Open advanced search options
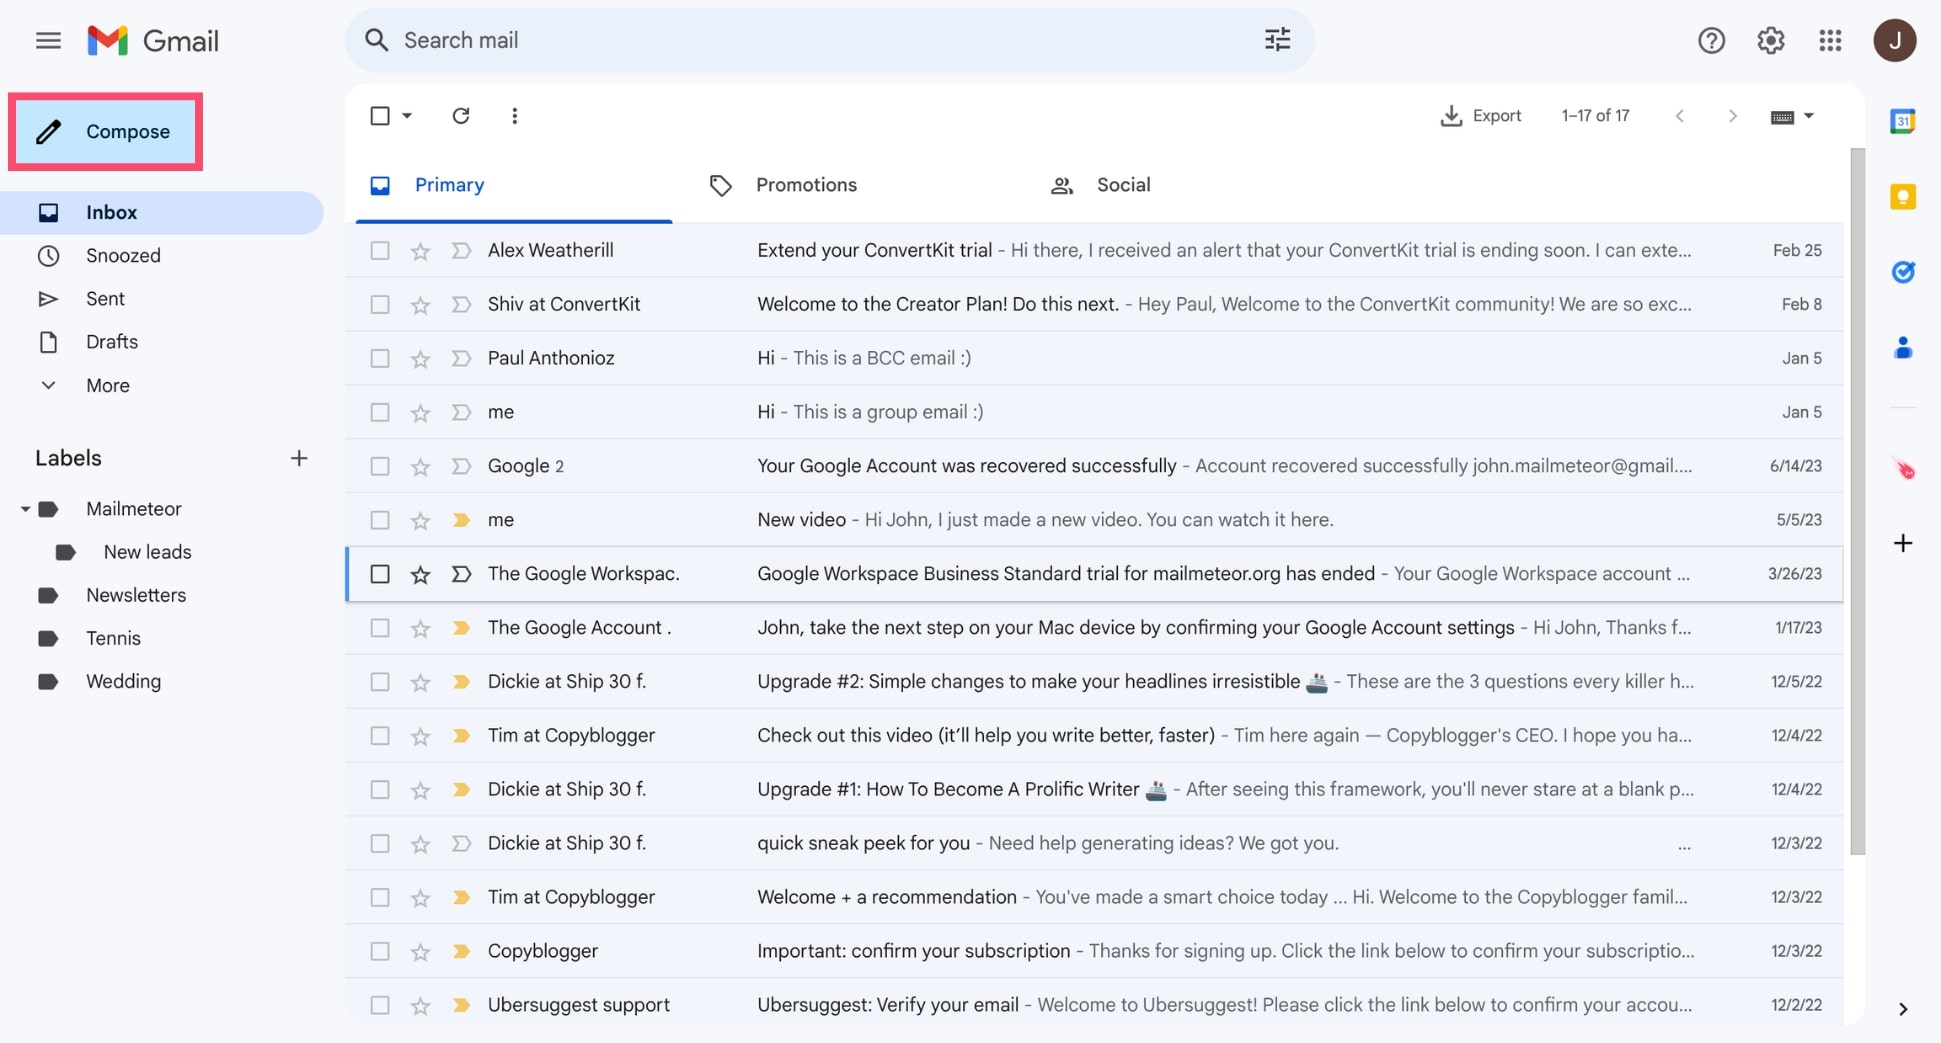Image resolution: width=1941 pixels, height=1043 pixels. [1277, 39]
